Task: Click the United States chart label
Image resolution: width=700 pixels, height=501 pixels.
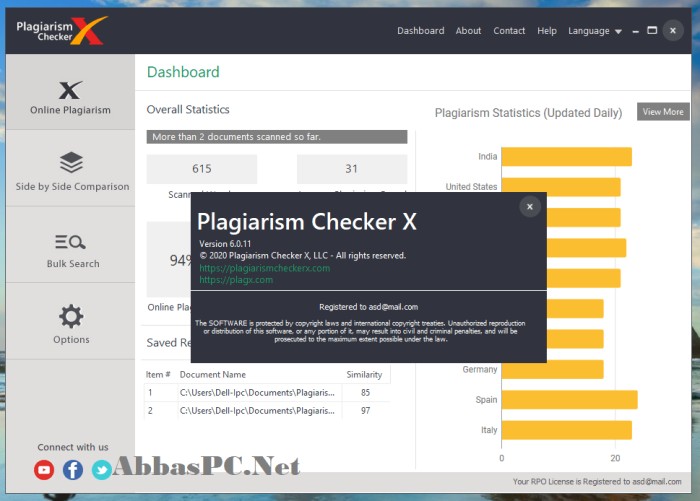Action: click(x=471, y=187)
